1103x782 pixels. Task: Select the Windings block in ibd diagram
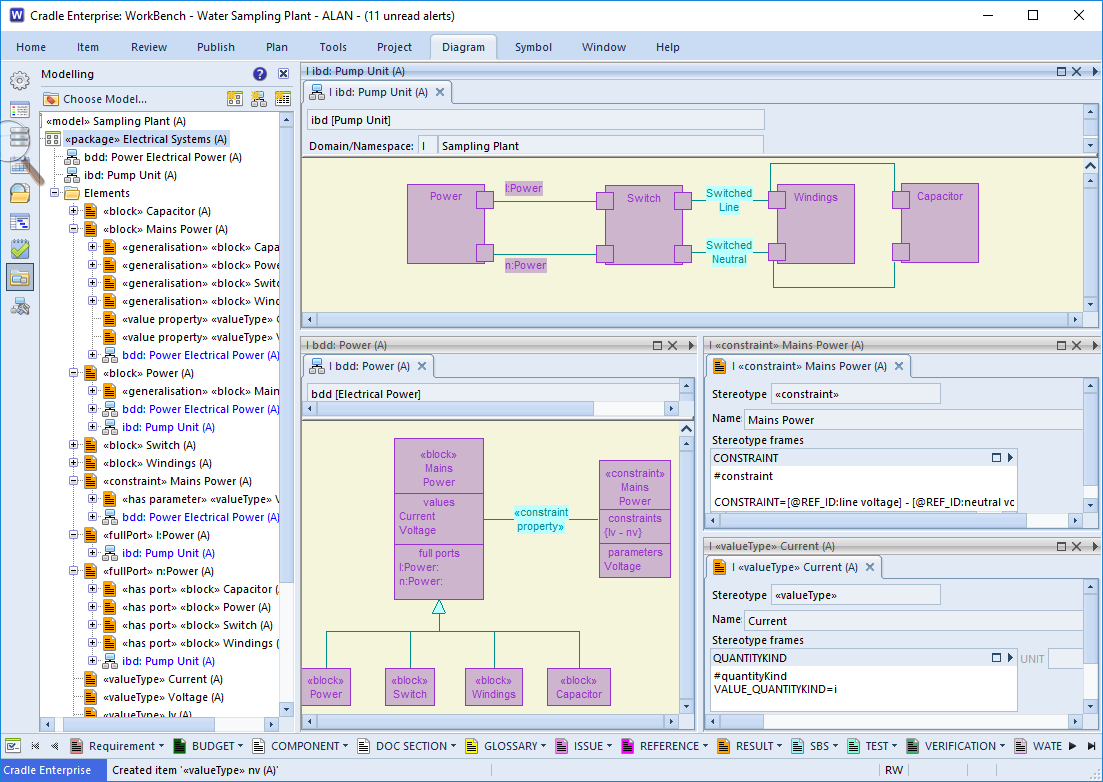pos(816,224)
